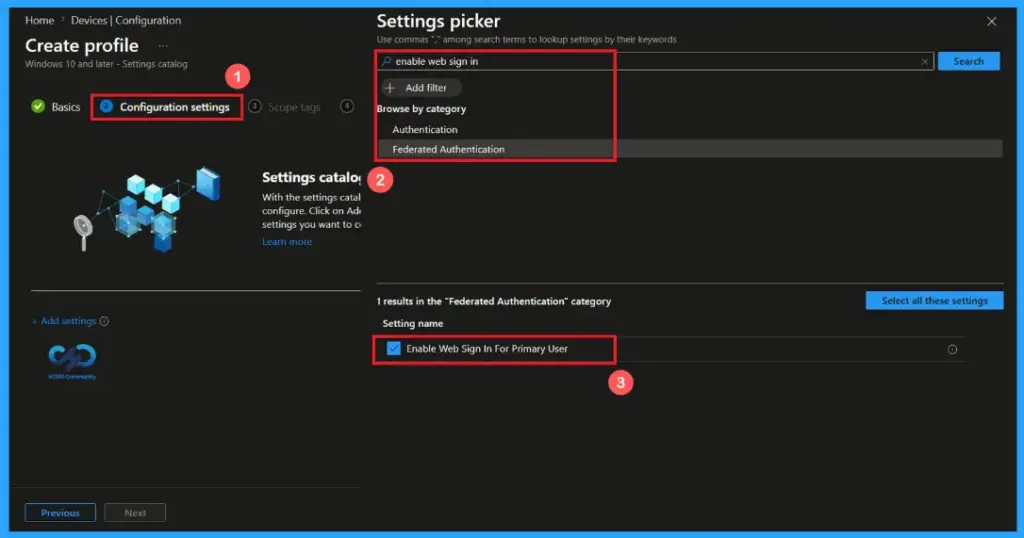Click the Setting name column header
1024x538 pixels.
tap(413, 323)
